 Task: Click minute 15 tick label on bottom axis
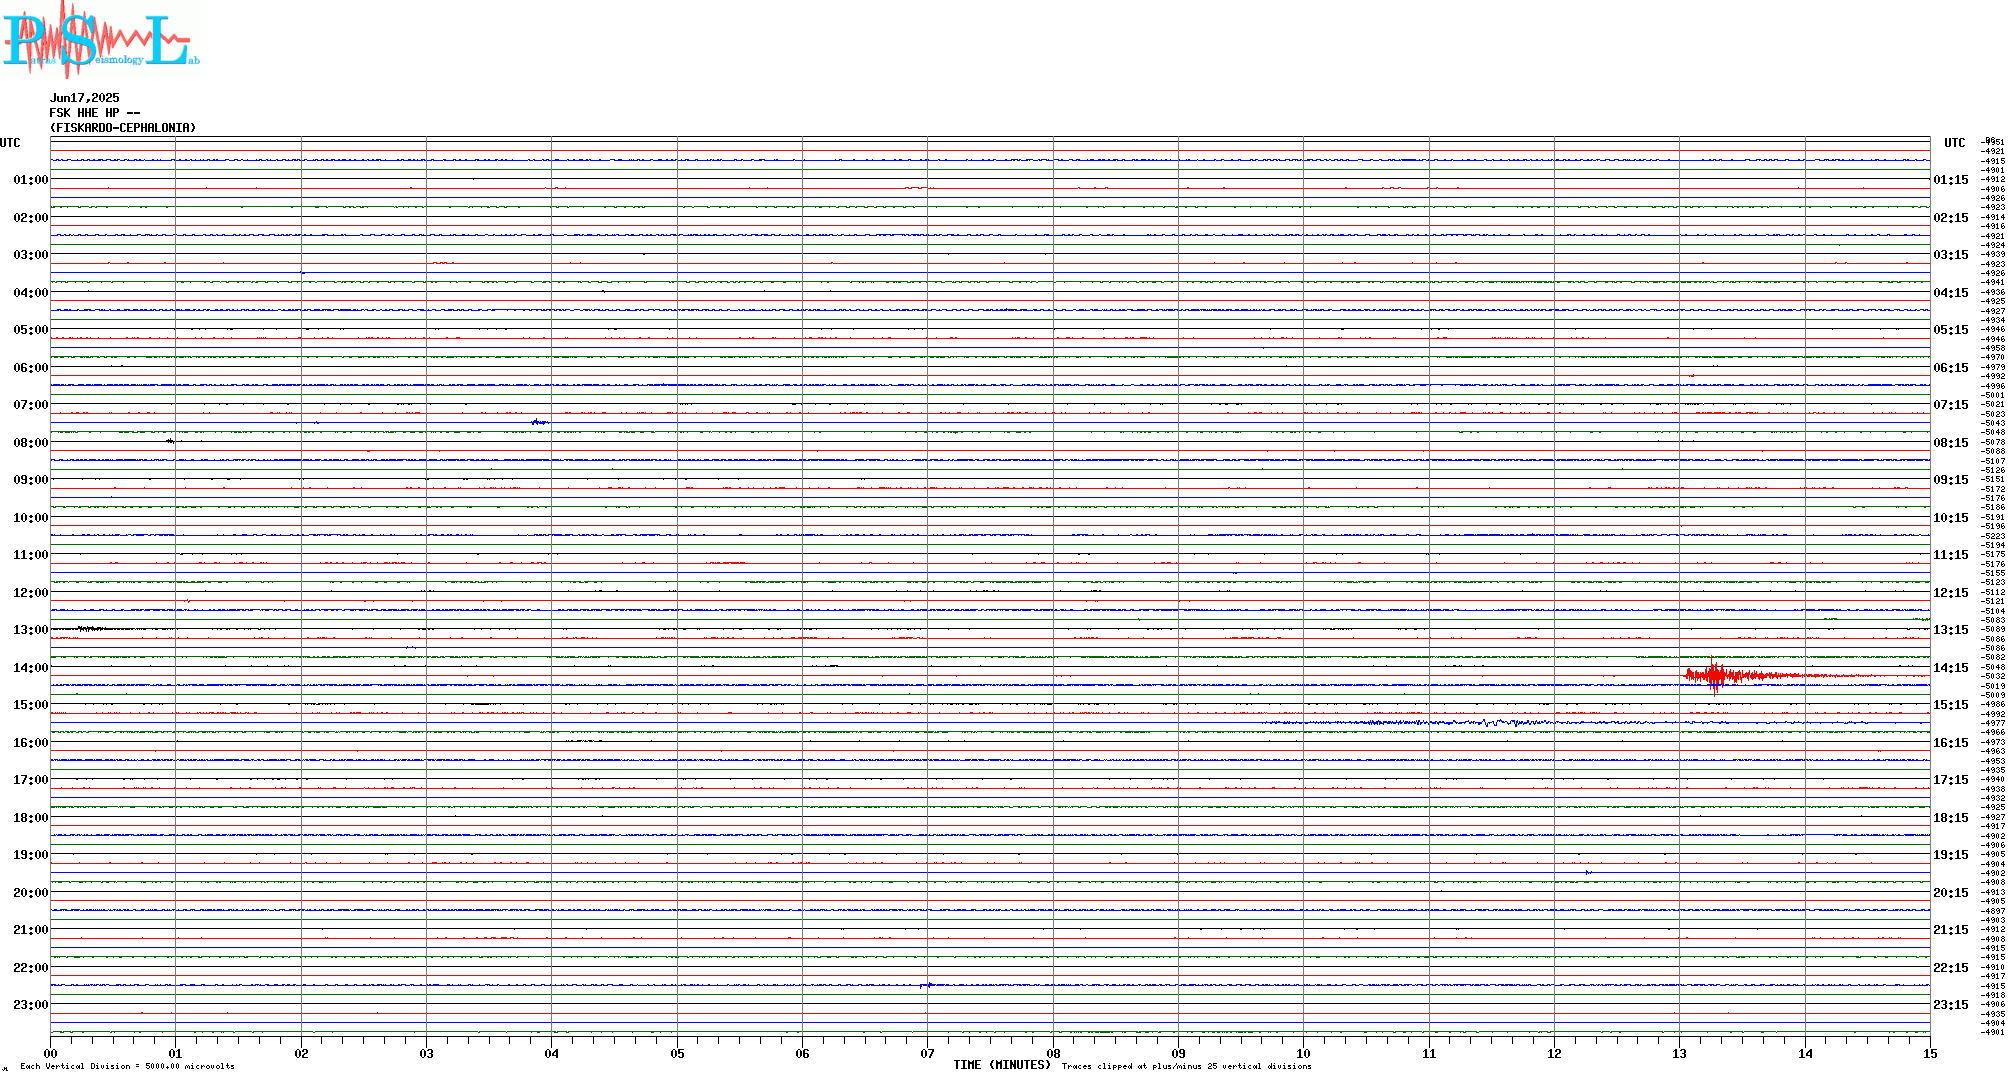[1930, 1053]
